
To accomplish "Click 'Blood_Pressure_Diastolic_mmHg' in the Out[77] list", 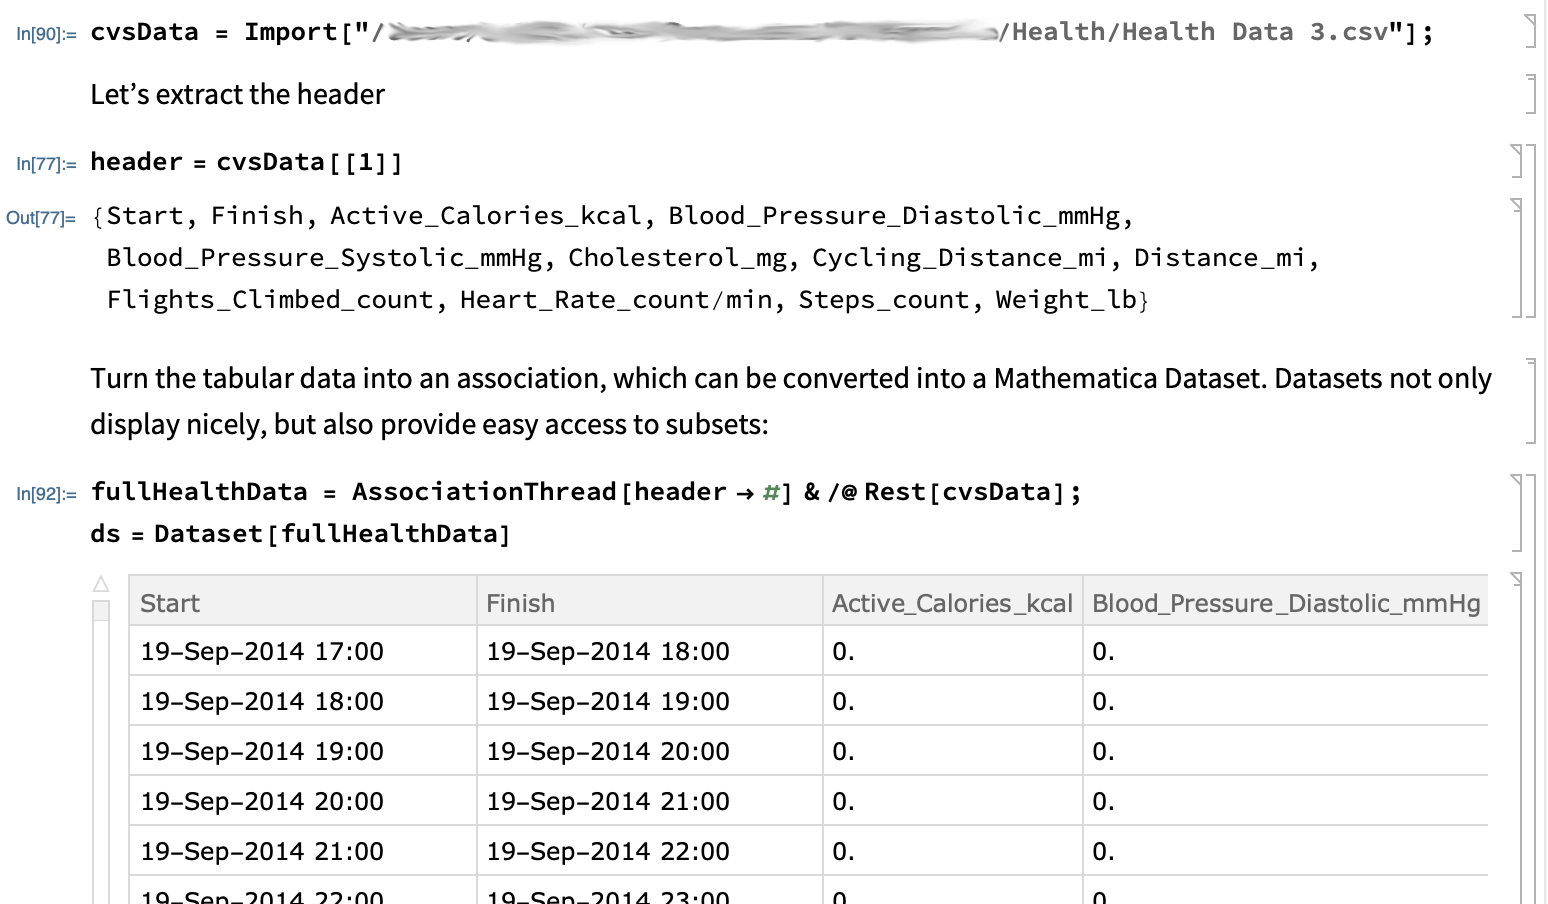I will (895, 216).
